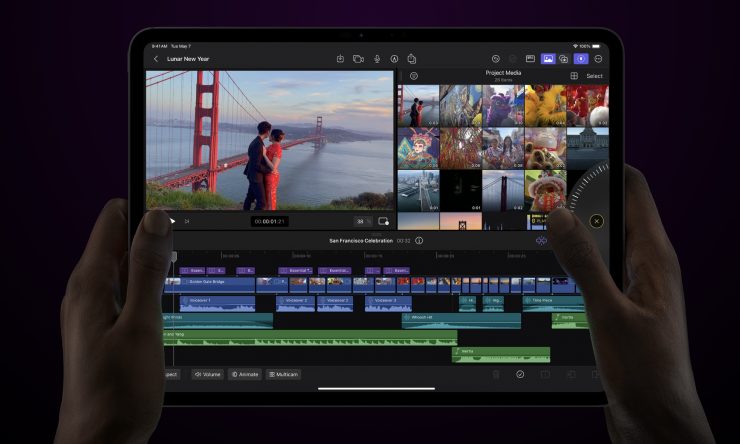Tap the share/export icon in top toolbar

click(x=411, y=59)
